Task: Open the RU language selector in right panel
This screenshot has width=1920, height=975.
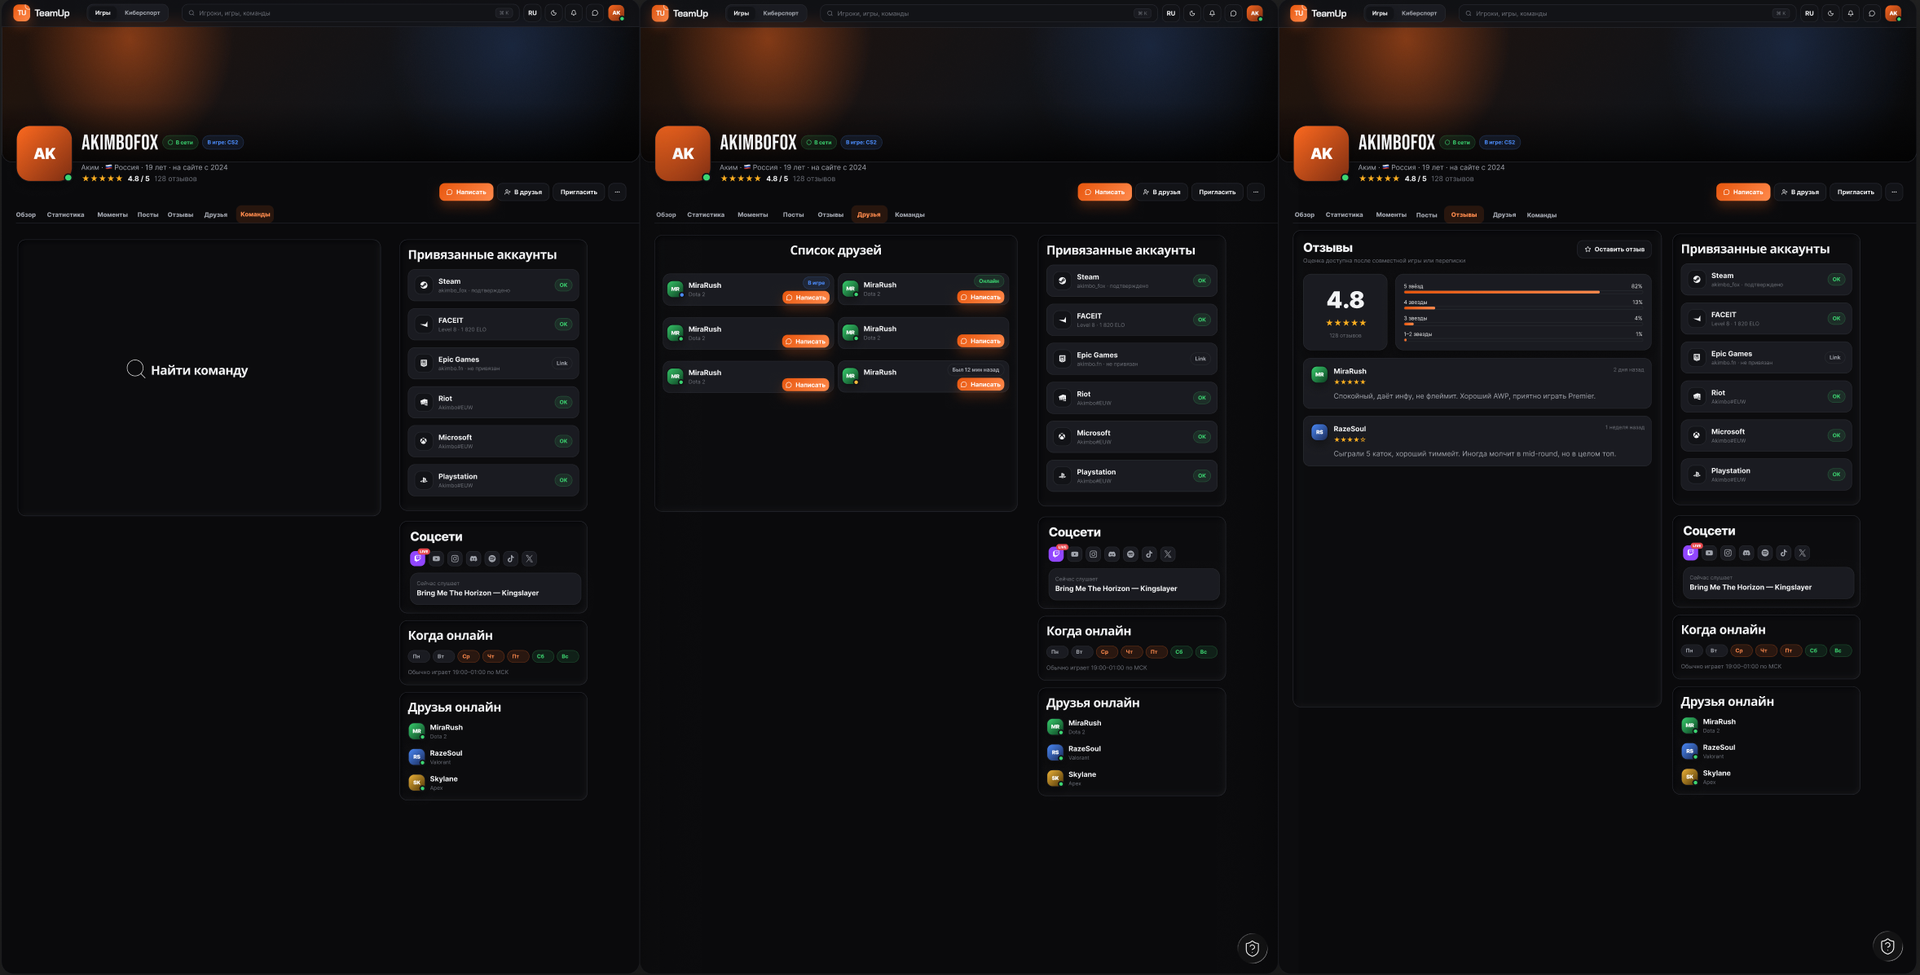Action: 1809,13
